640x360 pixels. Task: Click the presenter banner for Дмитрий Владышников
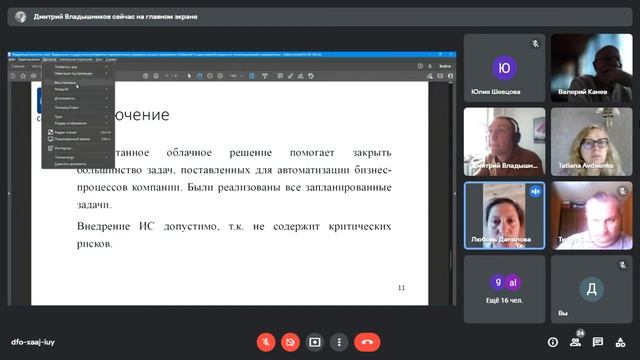320,17
